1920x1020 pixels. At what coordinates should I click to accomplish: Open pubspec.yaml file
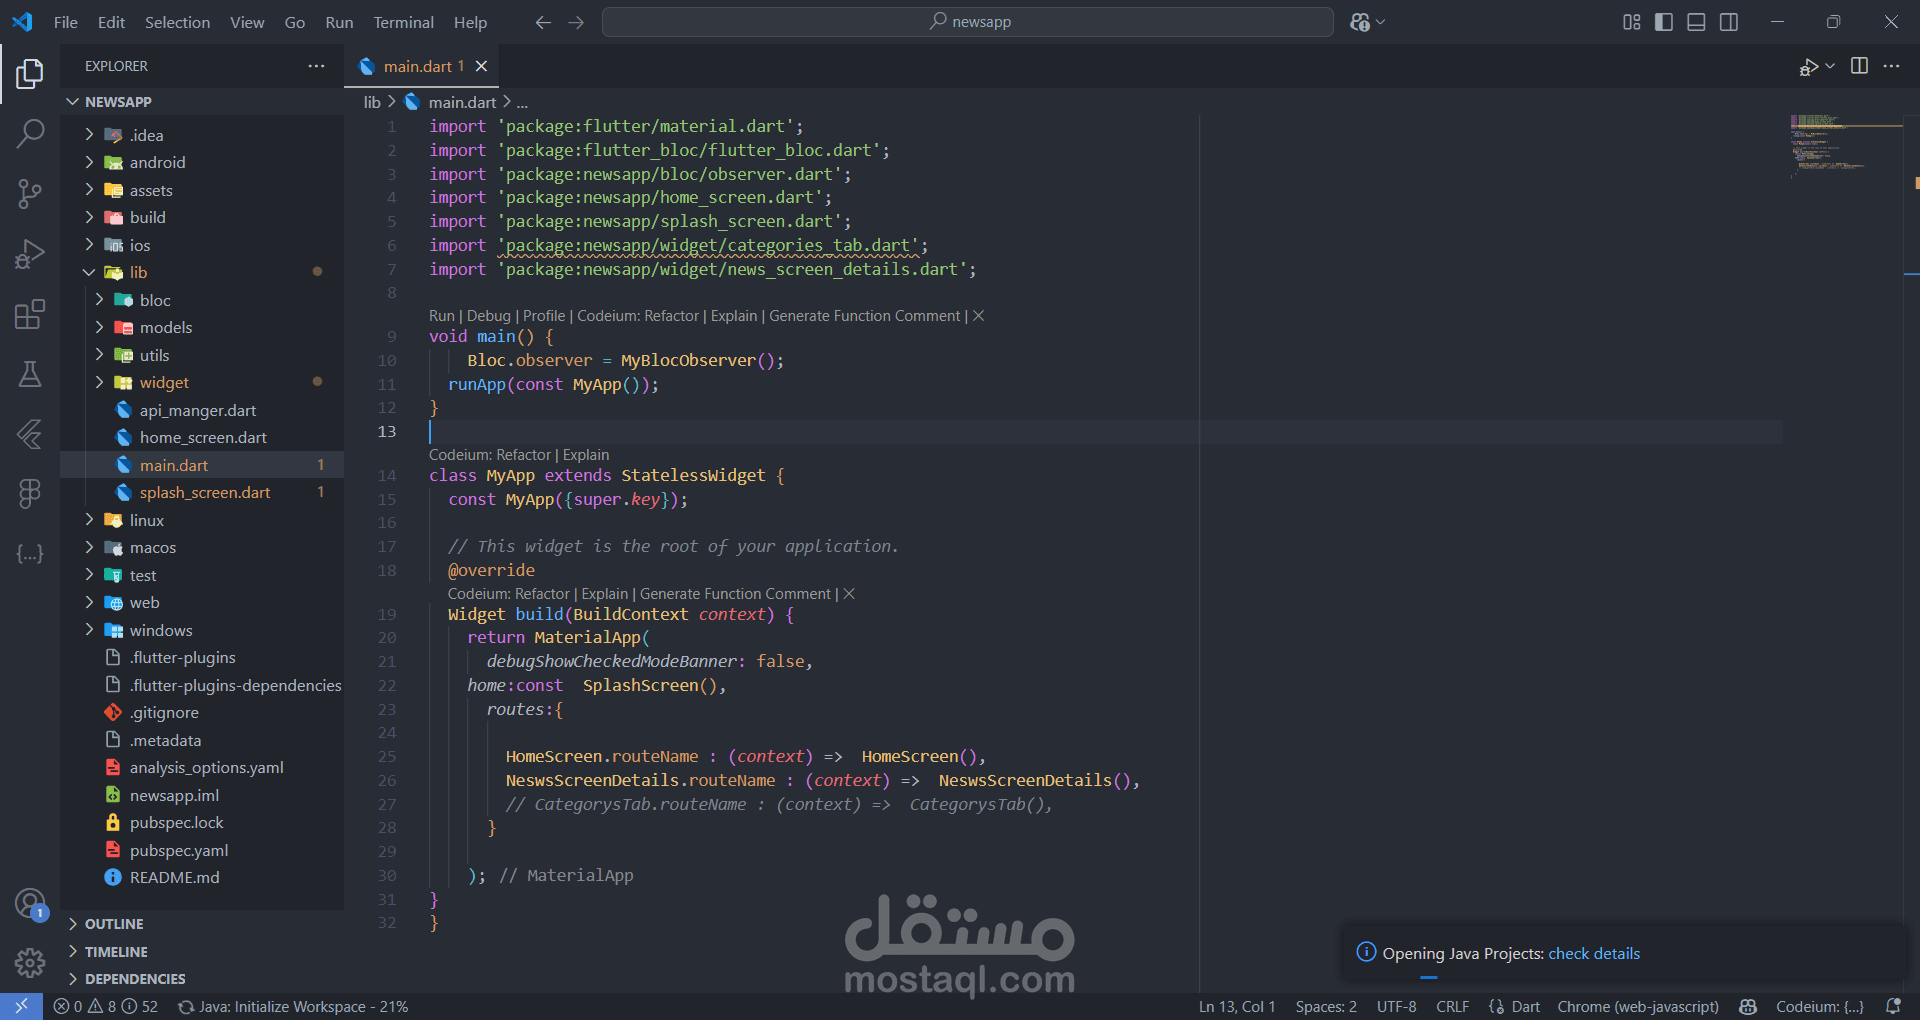[179, 850]
